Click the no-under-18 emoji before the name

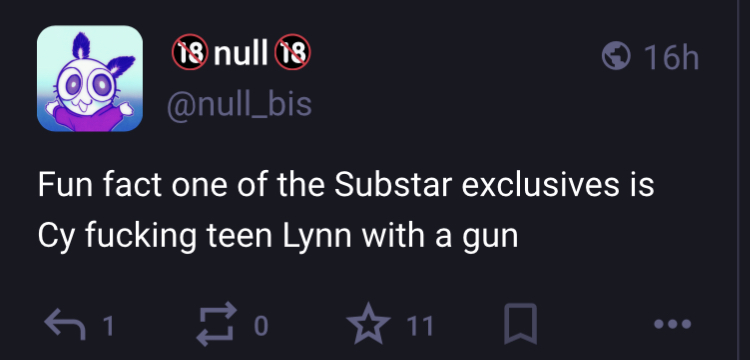(190, 52)
